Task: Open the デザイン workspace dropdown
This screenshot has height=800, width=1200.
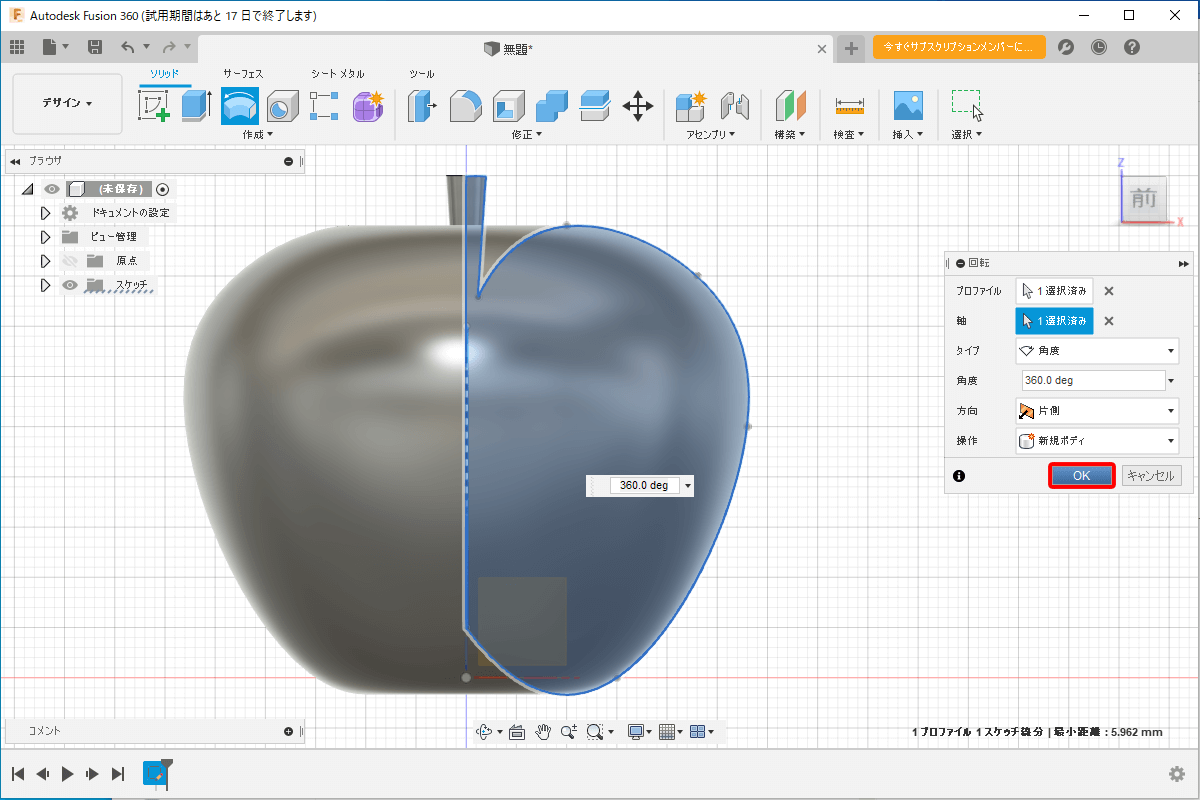Action: (x=67, y=104)
